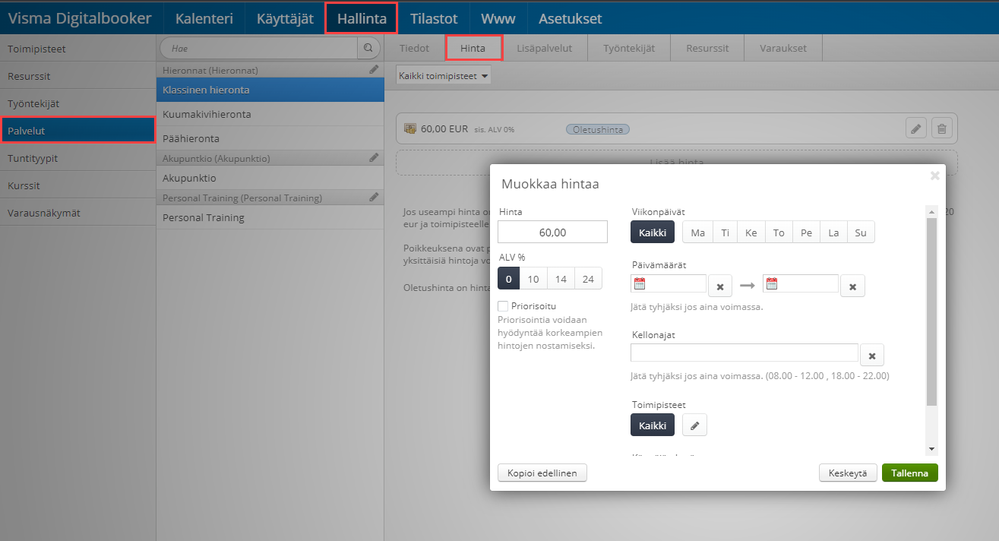
Task: Select Varausnäkymät in the sidebar
Action: (x=78, y=213)
